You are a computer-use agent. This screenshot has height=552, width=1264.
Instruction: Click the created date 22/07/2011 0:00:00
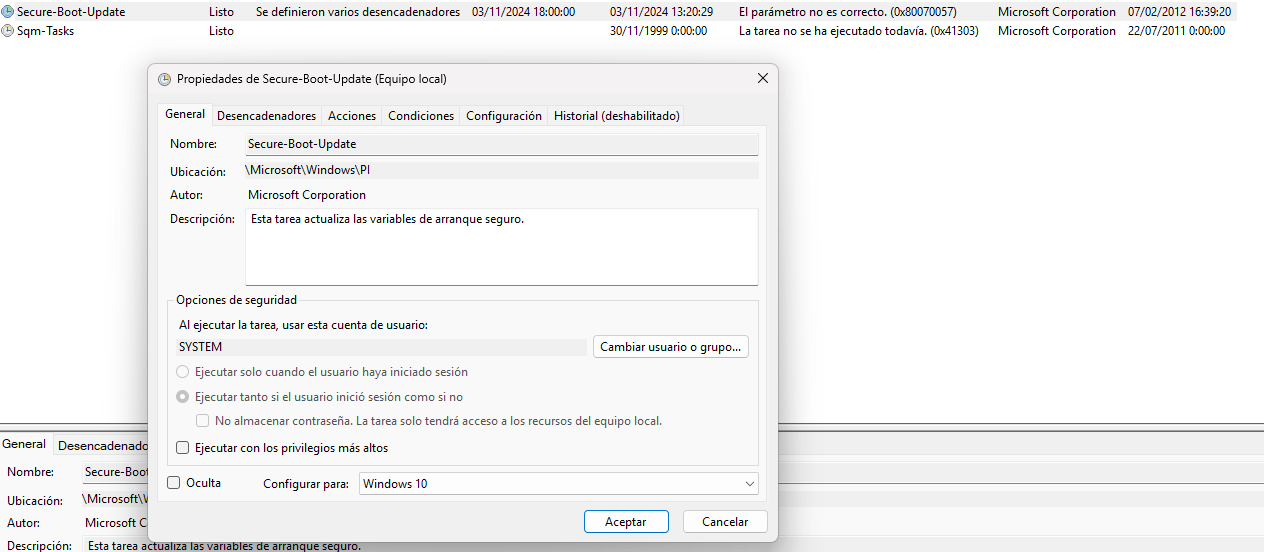click(1176, 31)
